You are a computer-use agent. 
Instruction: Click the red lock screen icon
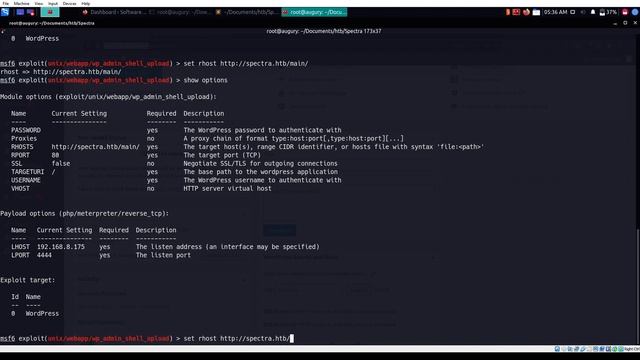tap(625, 12)
